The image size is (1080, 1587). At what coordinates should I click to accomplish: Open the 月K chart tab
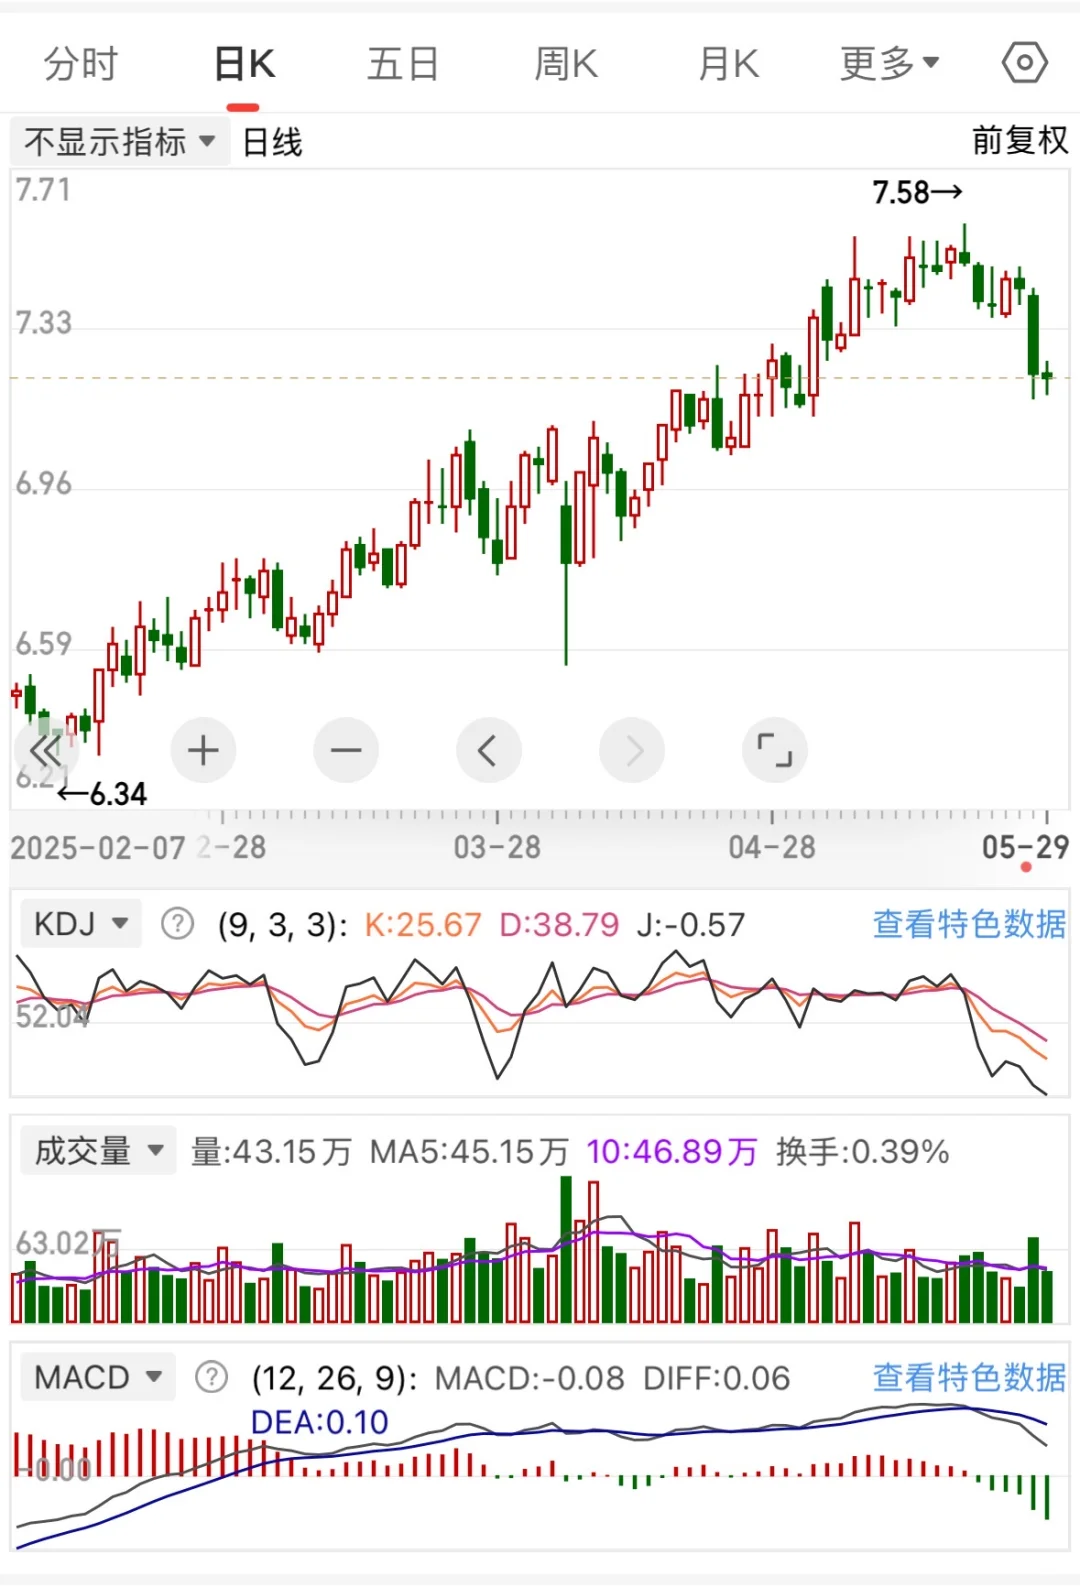tap(729, 64)
